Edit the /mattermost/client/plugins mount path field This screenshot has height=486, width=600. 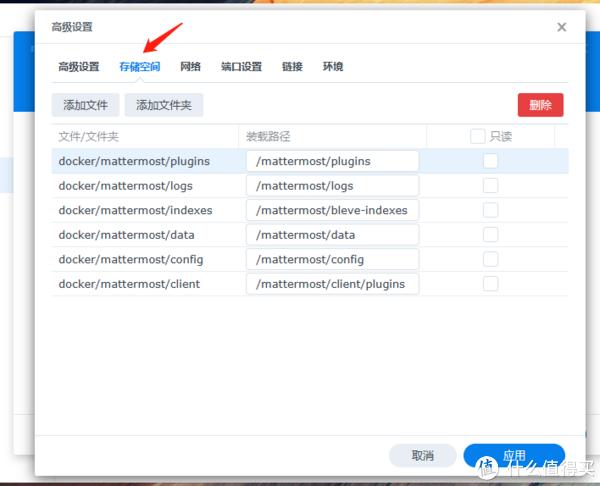click(333, 284)
